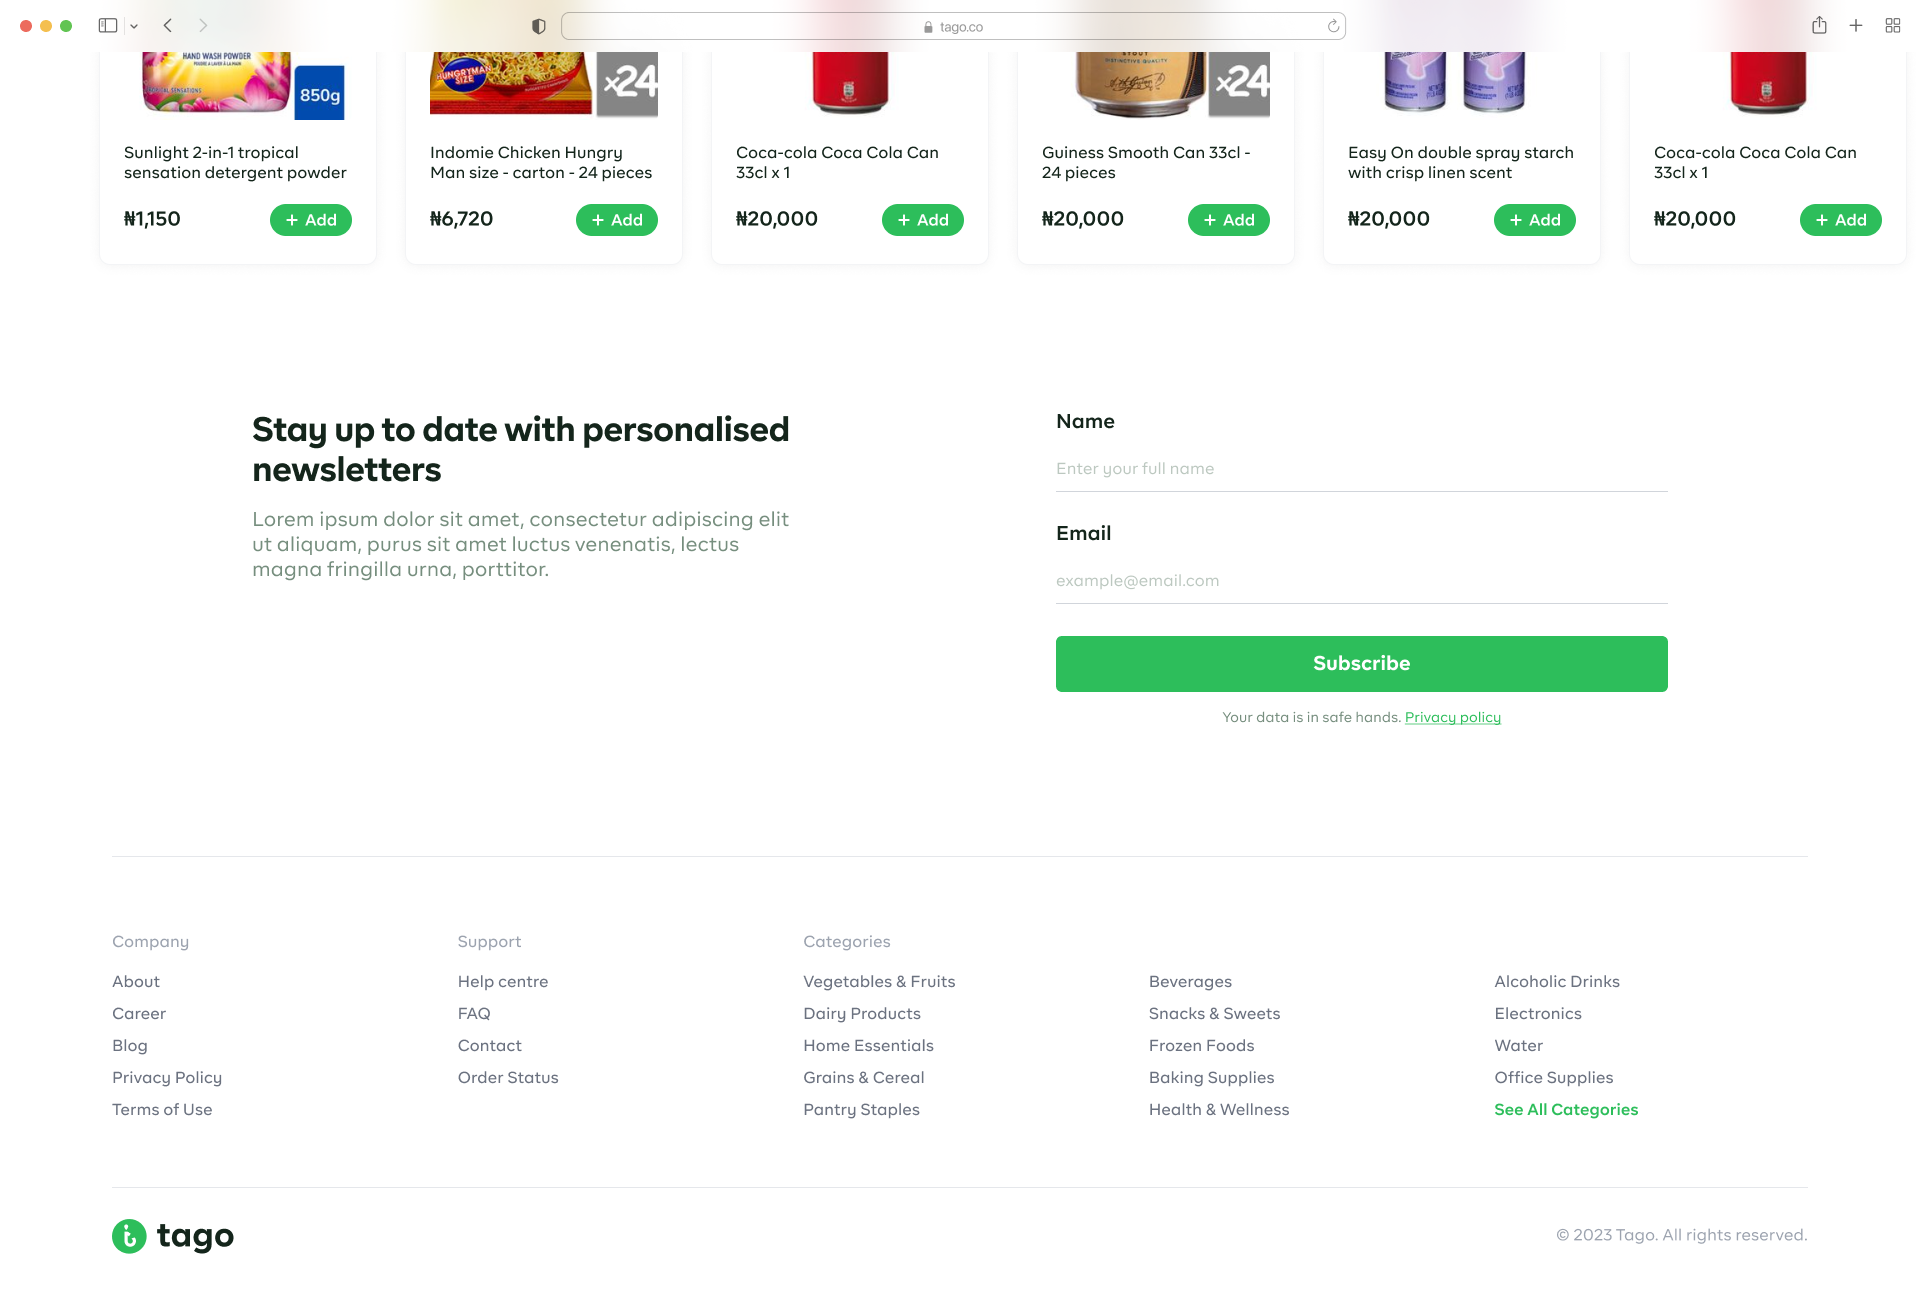This screenshot has height=1310, width=1920.
Task: Click the tago logo in the footer
Action: click(173, 1236)
